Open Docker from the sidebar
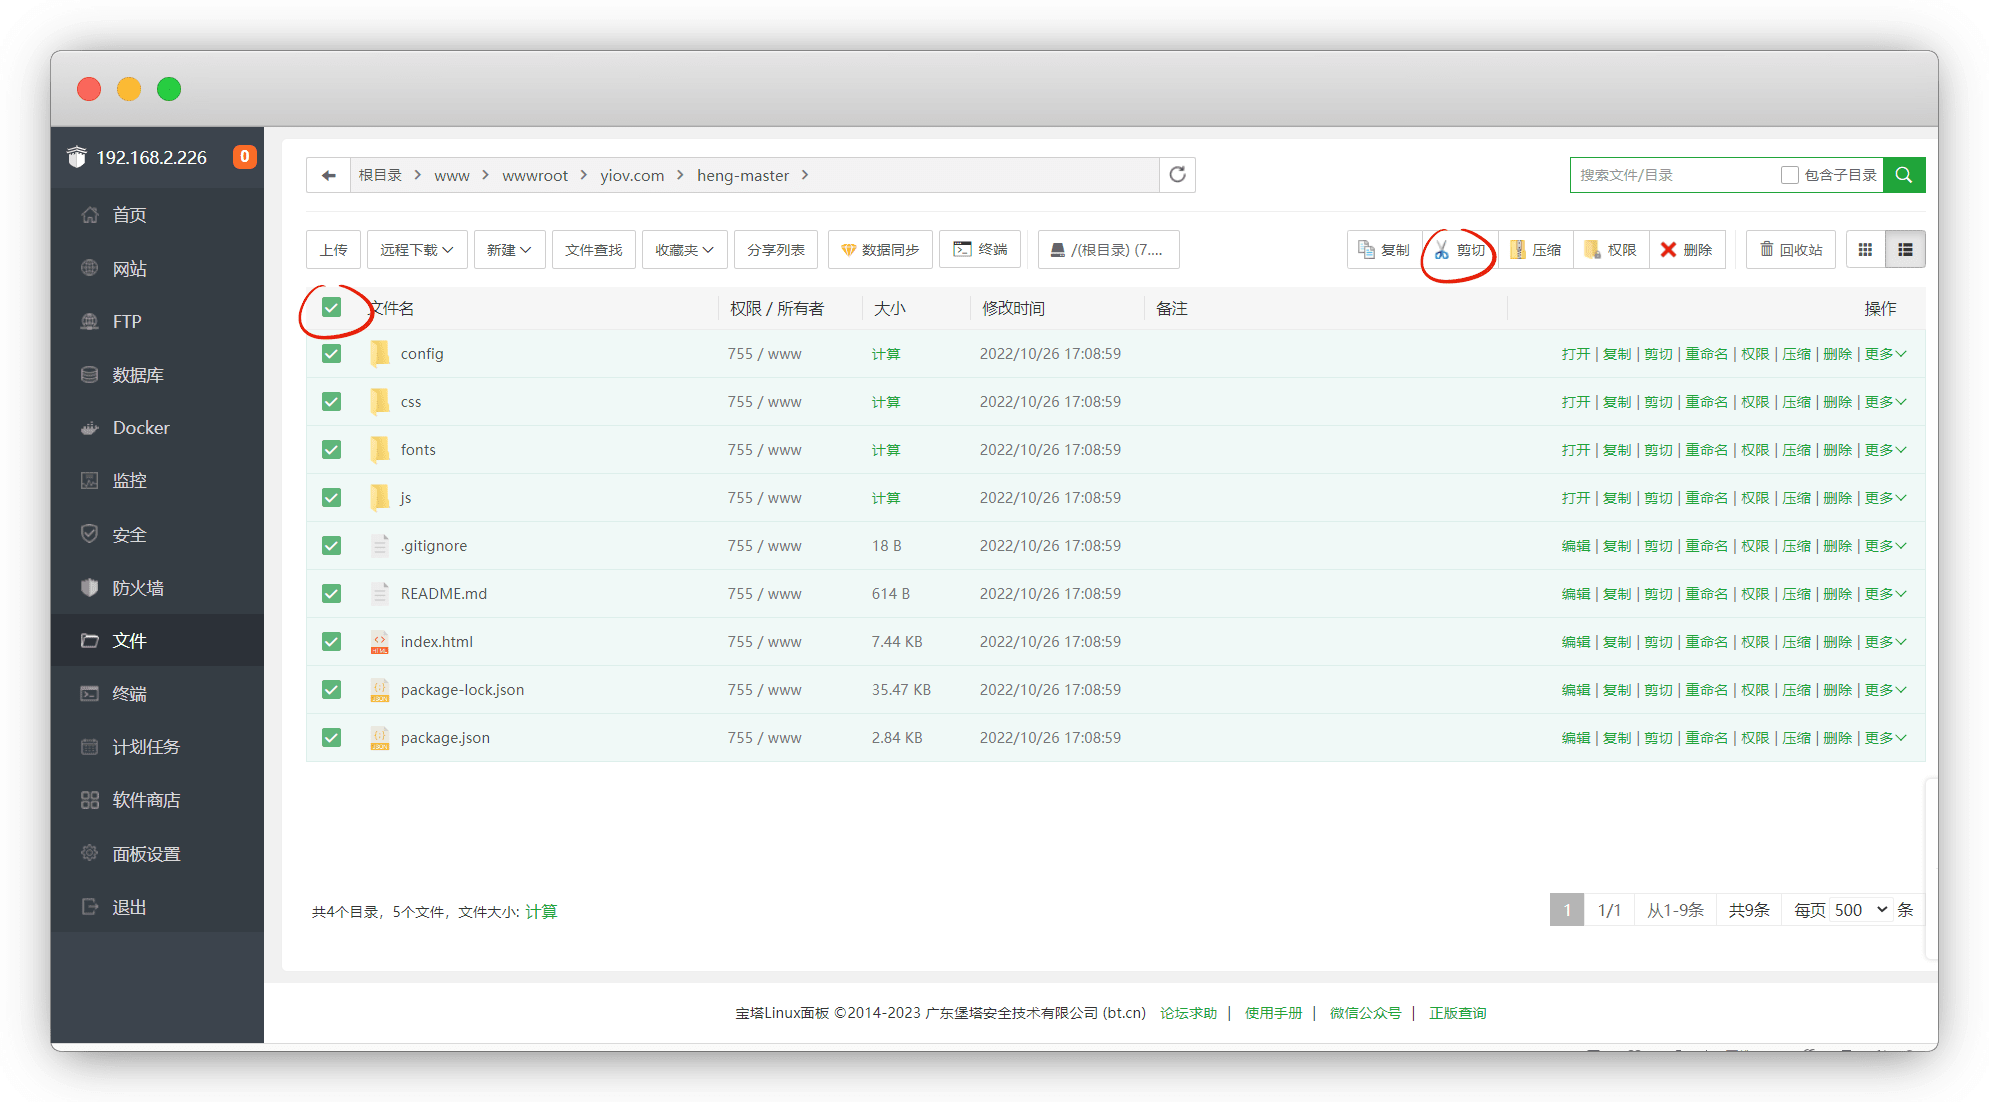 pos(140,428)
